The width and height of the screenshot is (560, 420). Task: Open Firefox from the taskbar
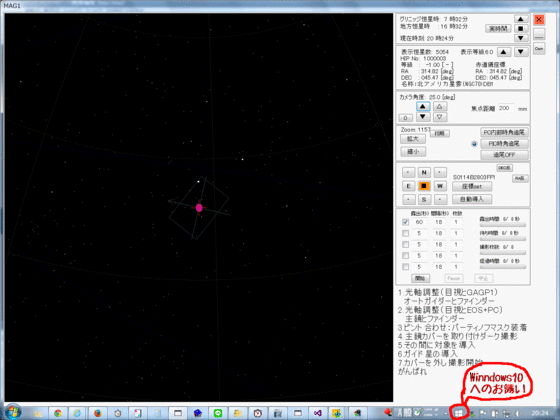[x=97, y=413]
